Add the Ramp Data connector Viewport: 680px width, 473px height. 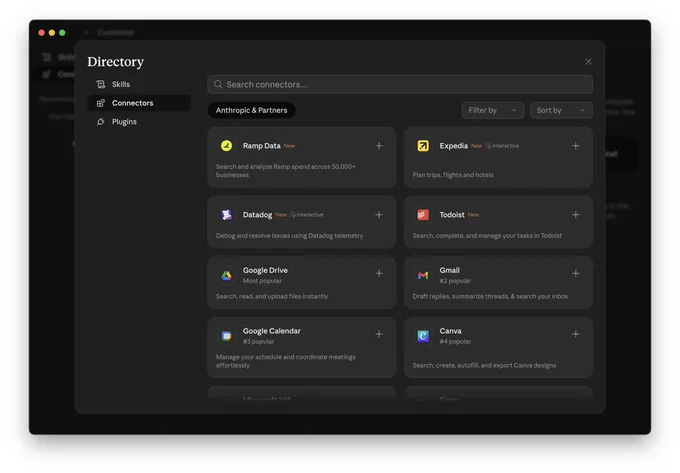click(x=379, y=146)
